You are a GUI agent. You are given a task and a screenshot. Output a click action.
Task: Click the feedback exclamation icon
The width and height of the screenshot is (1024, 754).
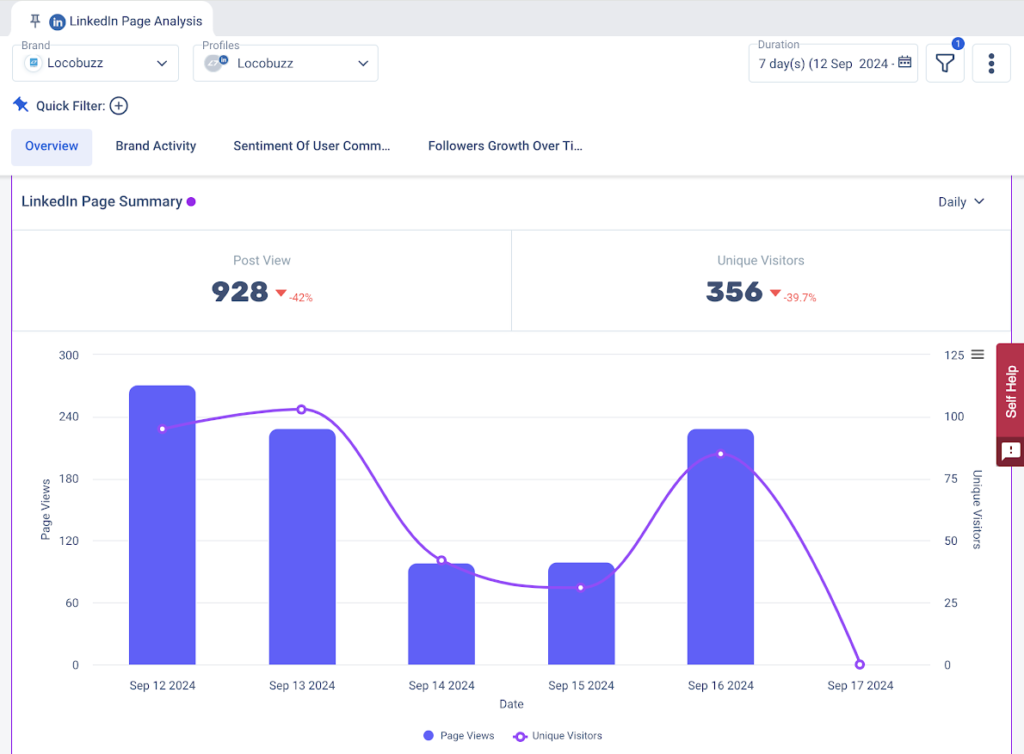(x=1010, y=451)
